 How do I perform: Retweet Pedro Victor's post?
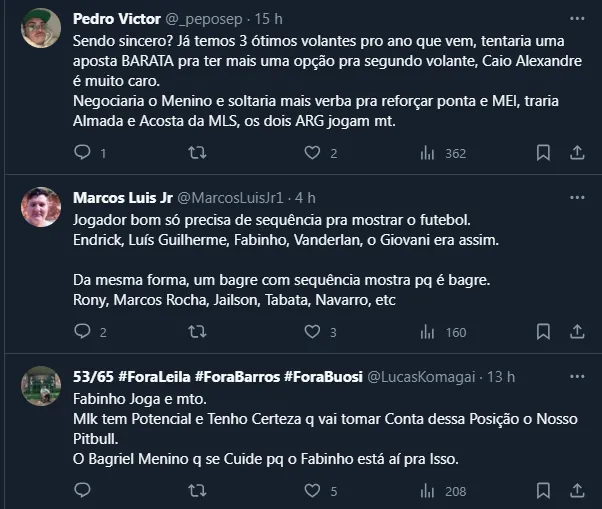pyautogui.click(x=198, y=153)
